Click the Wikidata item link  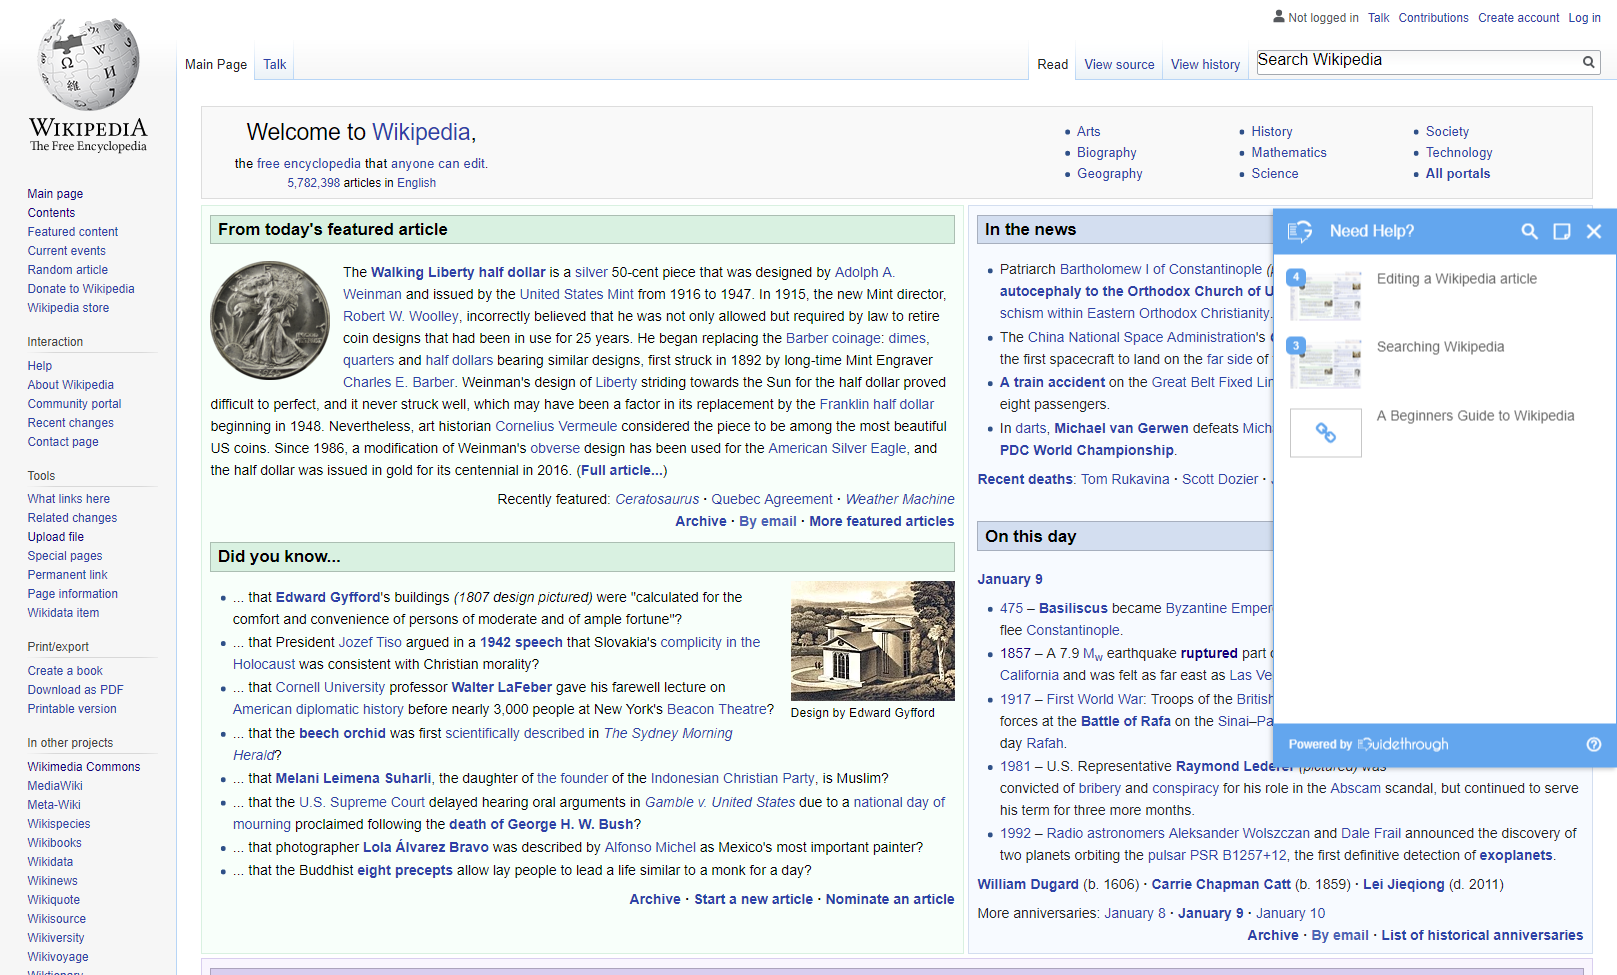click(63, 613)
